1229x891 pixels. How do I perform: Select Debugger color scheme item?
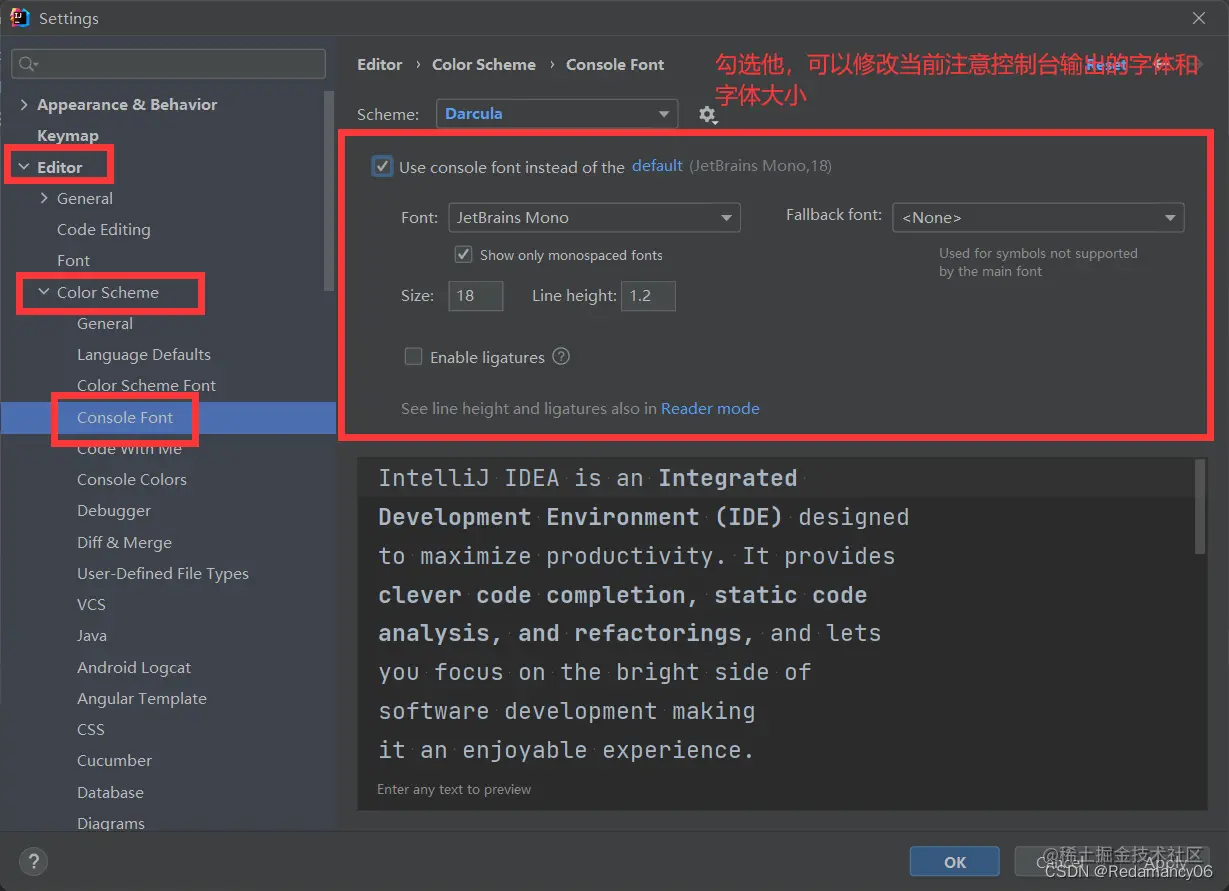(x=114, y=510)
